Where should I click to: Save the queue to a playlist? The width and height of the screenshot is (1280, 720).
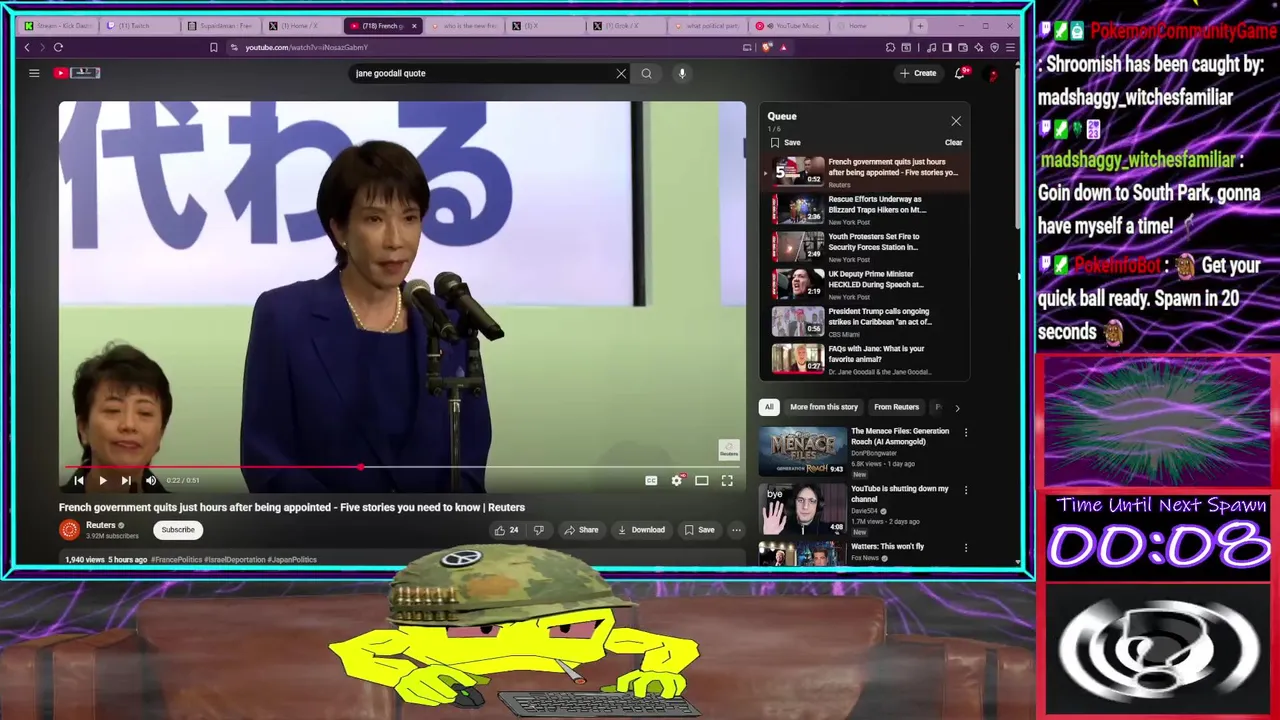785,142
